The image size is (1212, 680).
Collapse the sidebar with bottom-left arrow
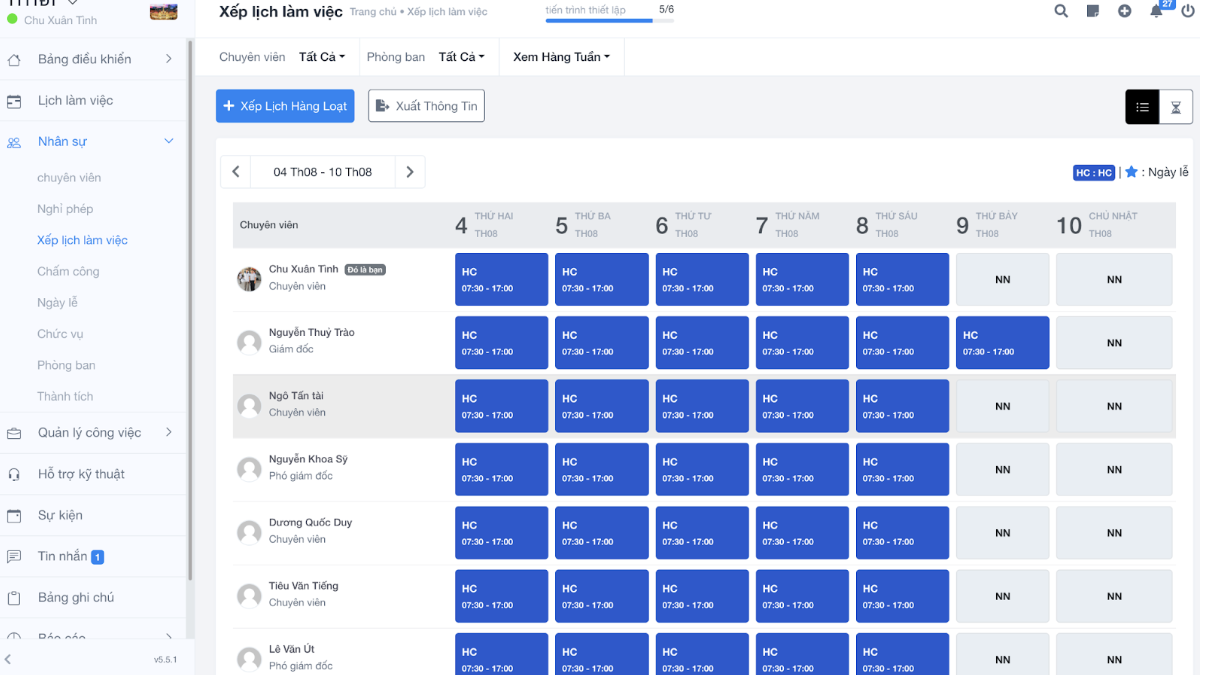(9, 659)
